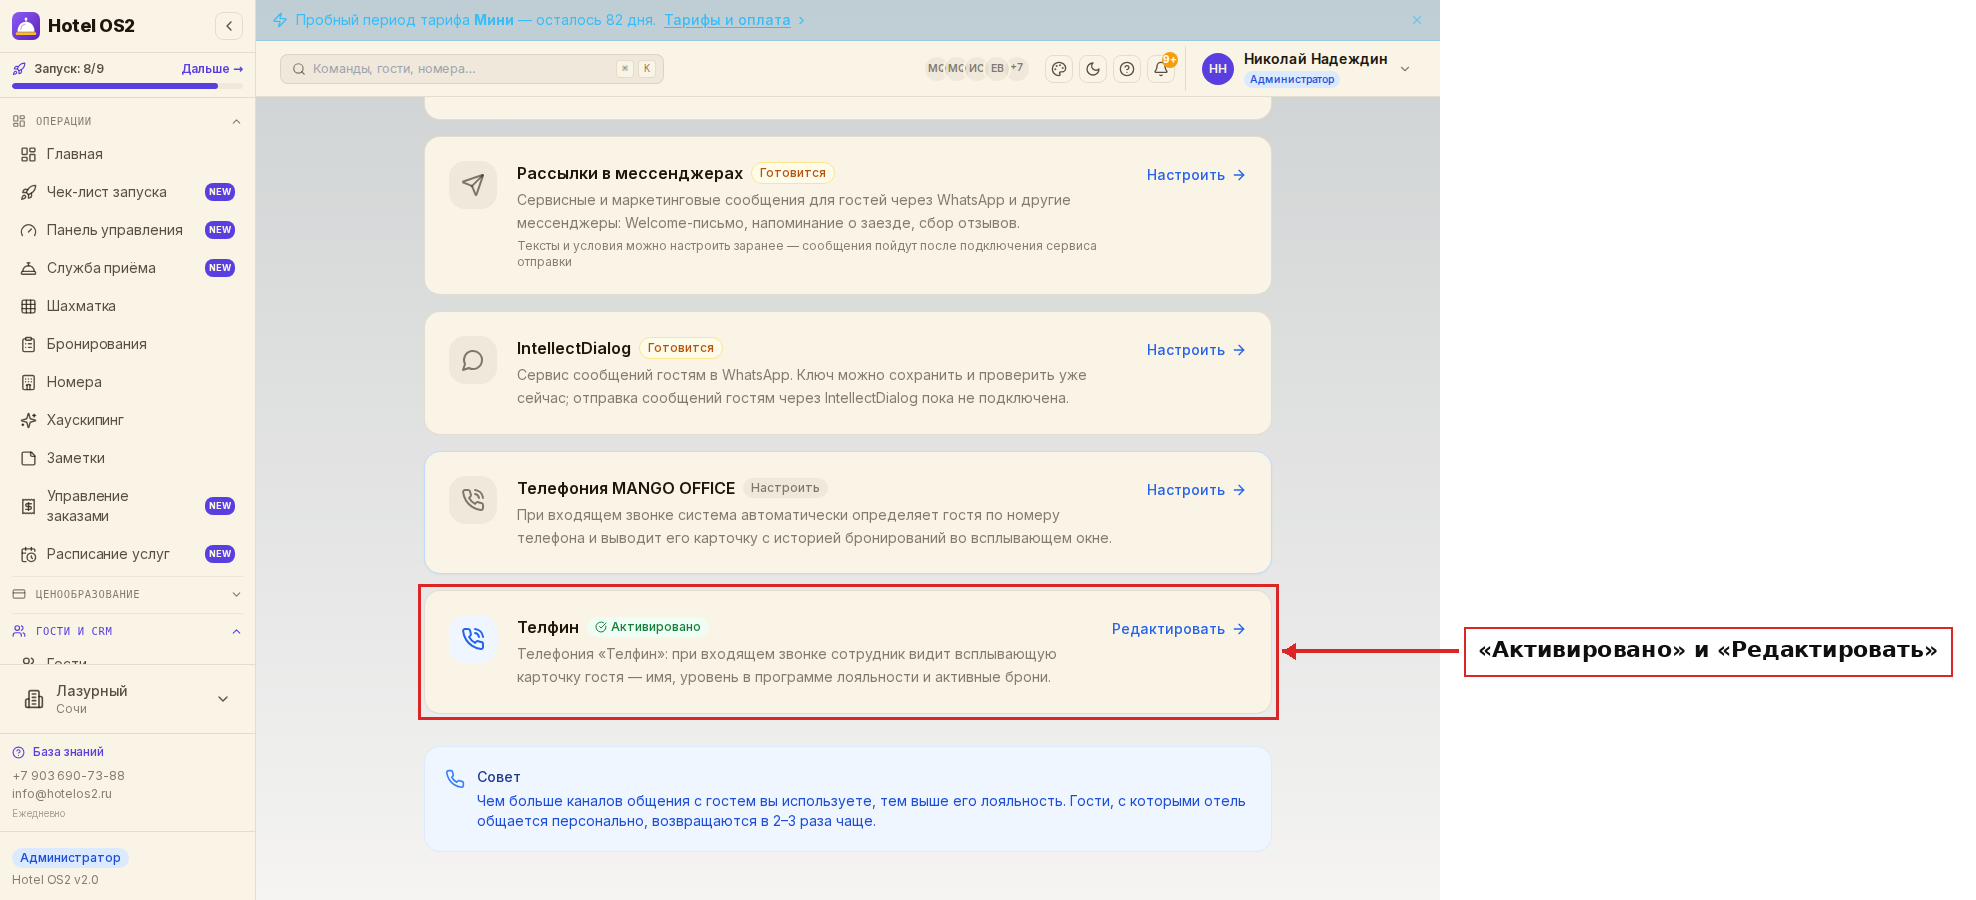Focus the command search field
Image resolution: width=1976 pixels, height=900 pixels.
(x=472, y=69)
